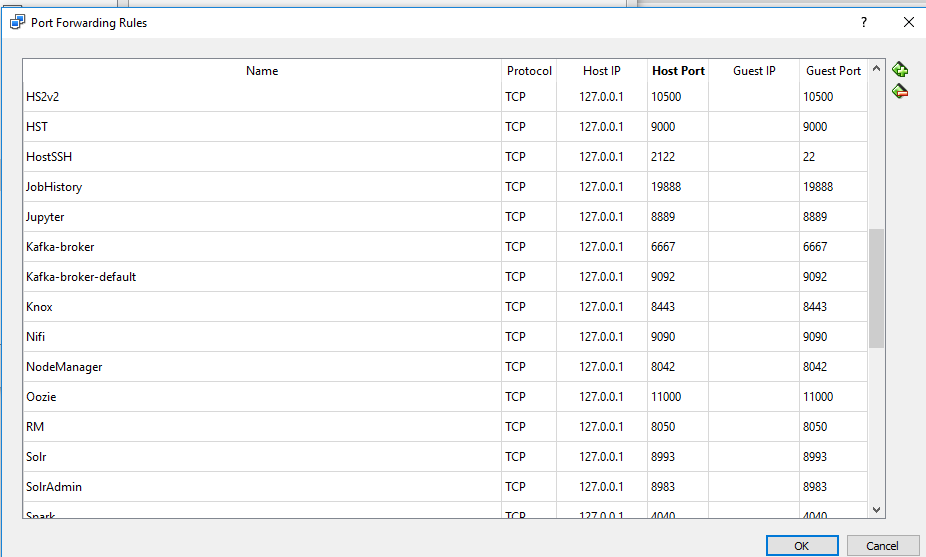The width and height of the screenshot is (926, 557).
Task: Confirm the rules with OK
Action: point(802,546)
